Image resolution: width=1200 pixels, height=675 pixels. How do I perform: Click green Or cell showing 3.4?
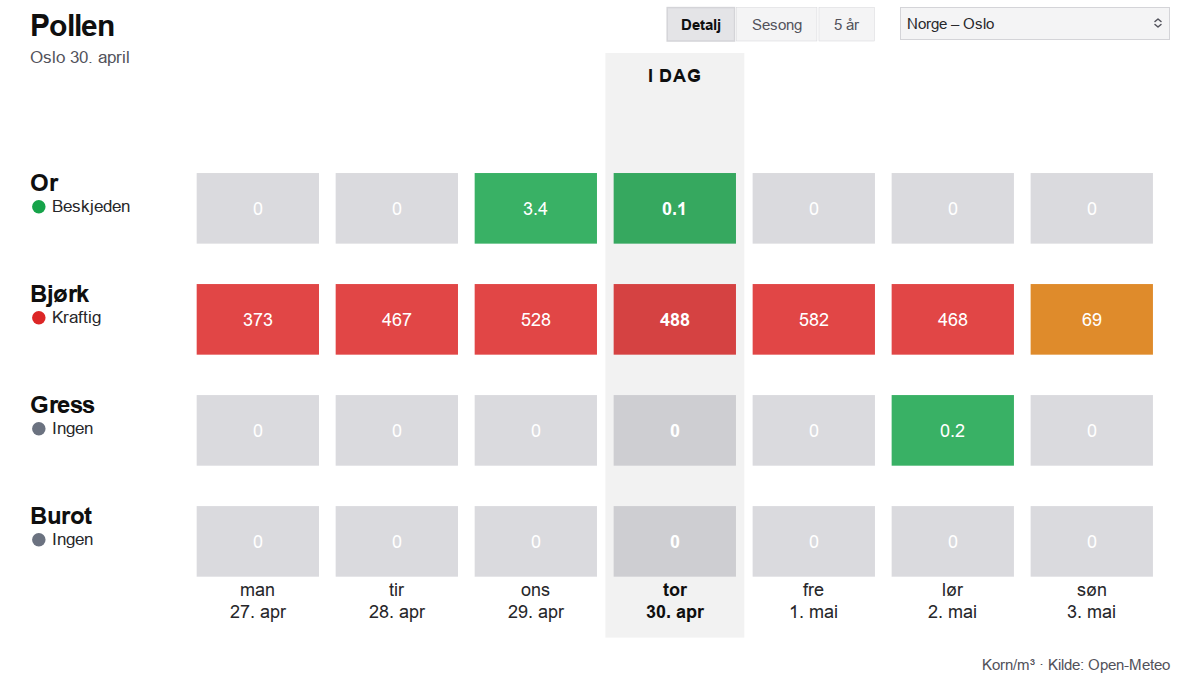(x=535, y=209)
